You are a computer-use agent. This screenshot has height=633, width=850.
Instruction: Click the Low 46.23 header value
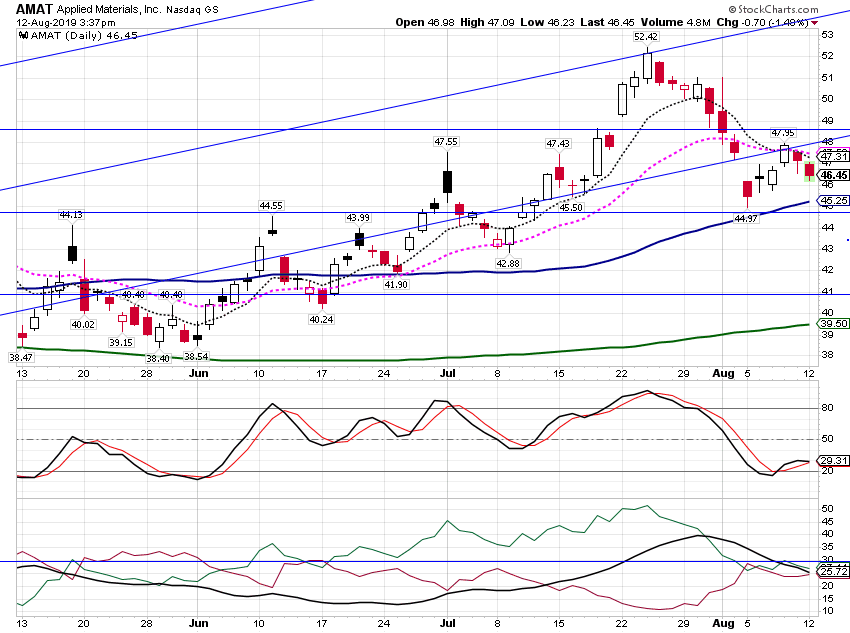click(547, 22)
